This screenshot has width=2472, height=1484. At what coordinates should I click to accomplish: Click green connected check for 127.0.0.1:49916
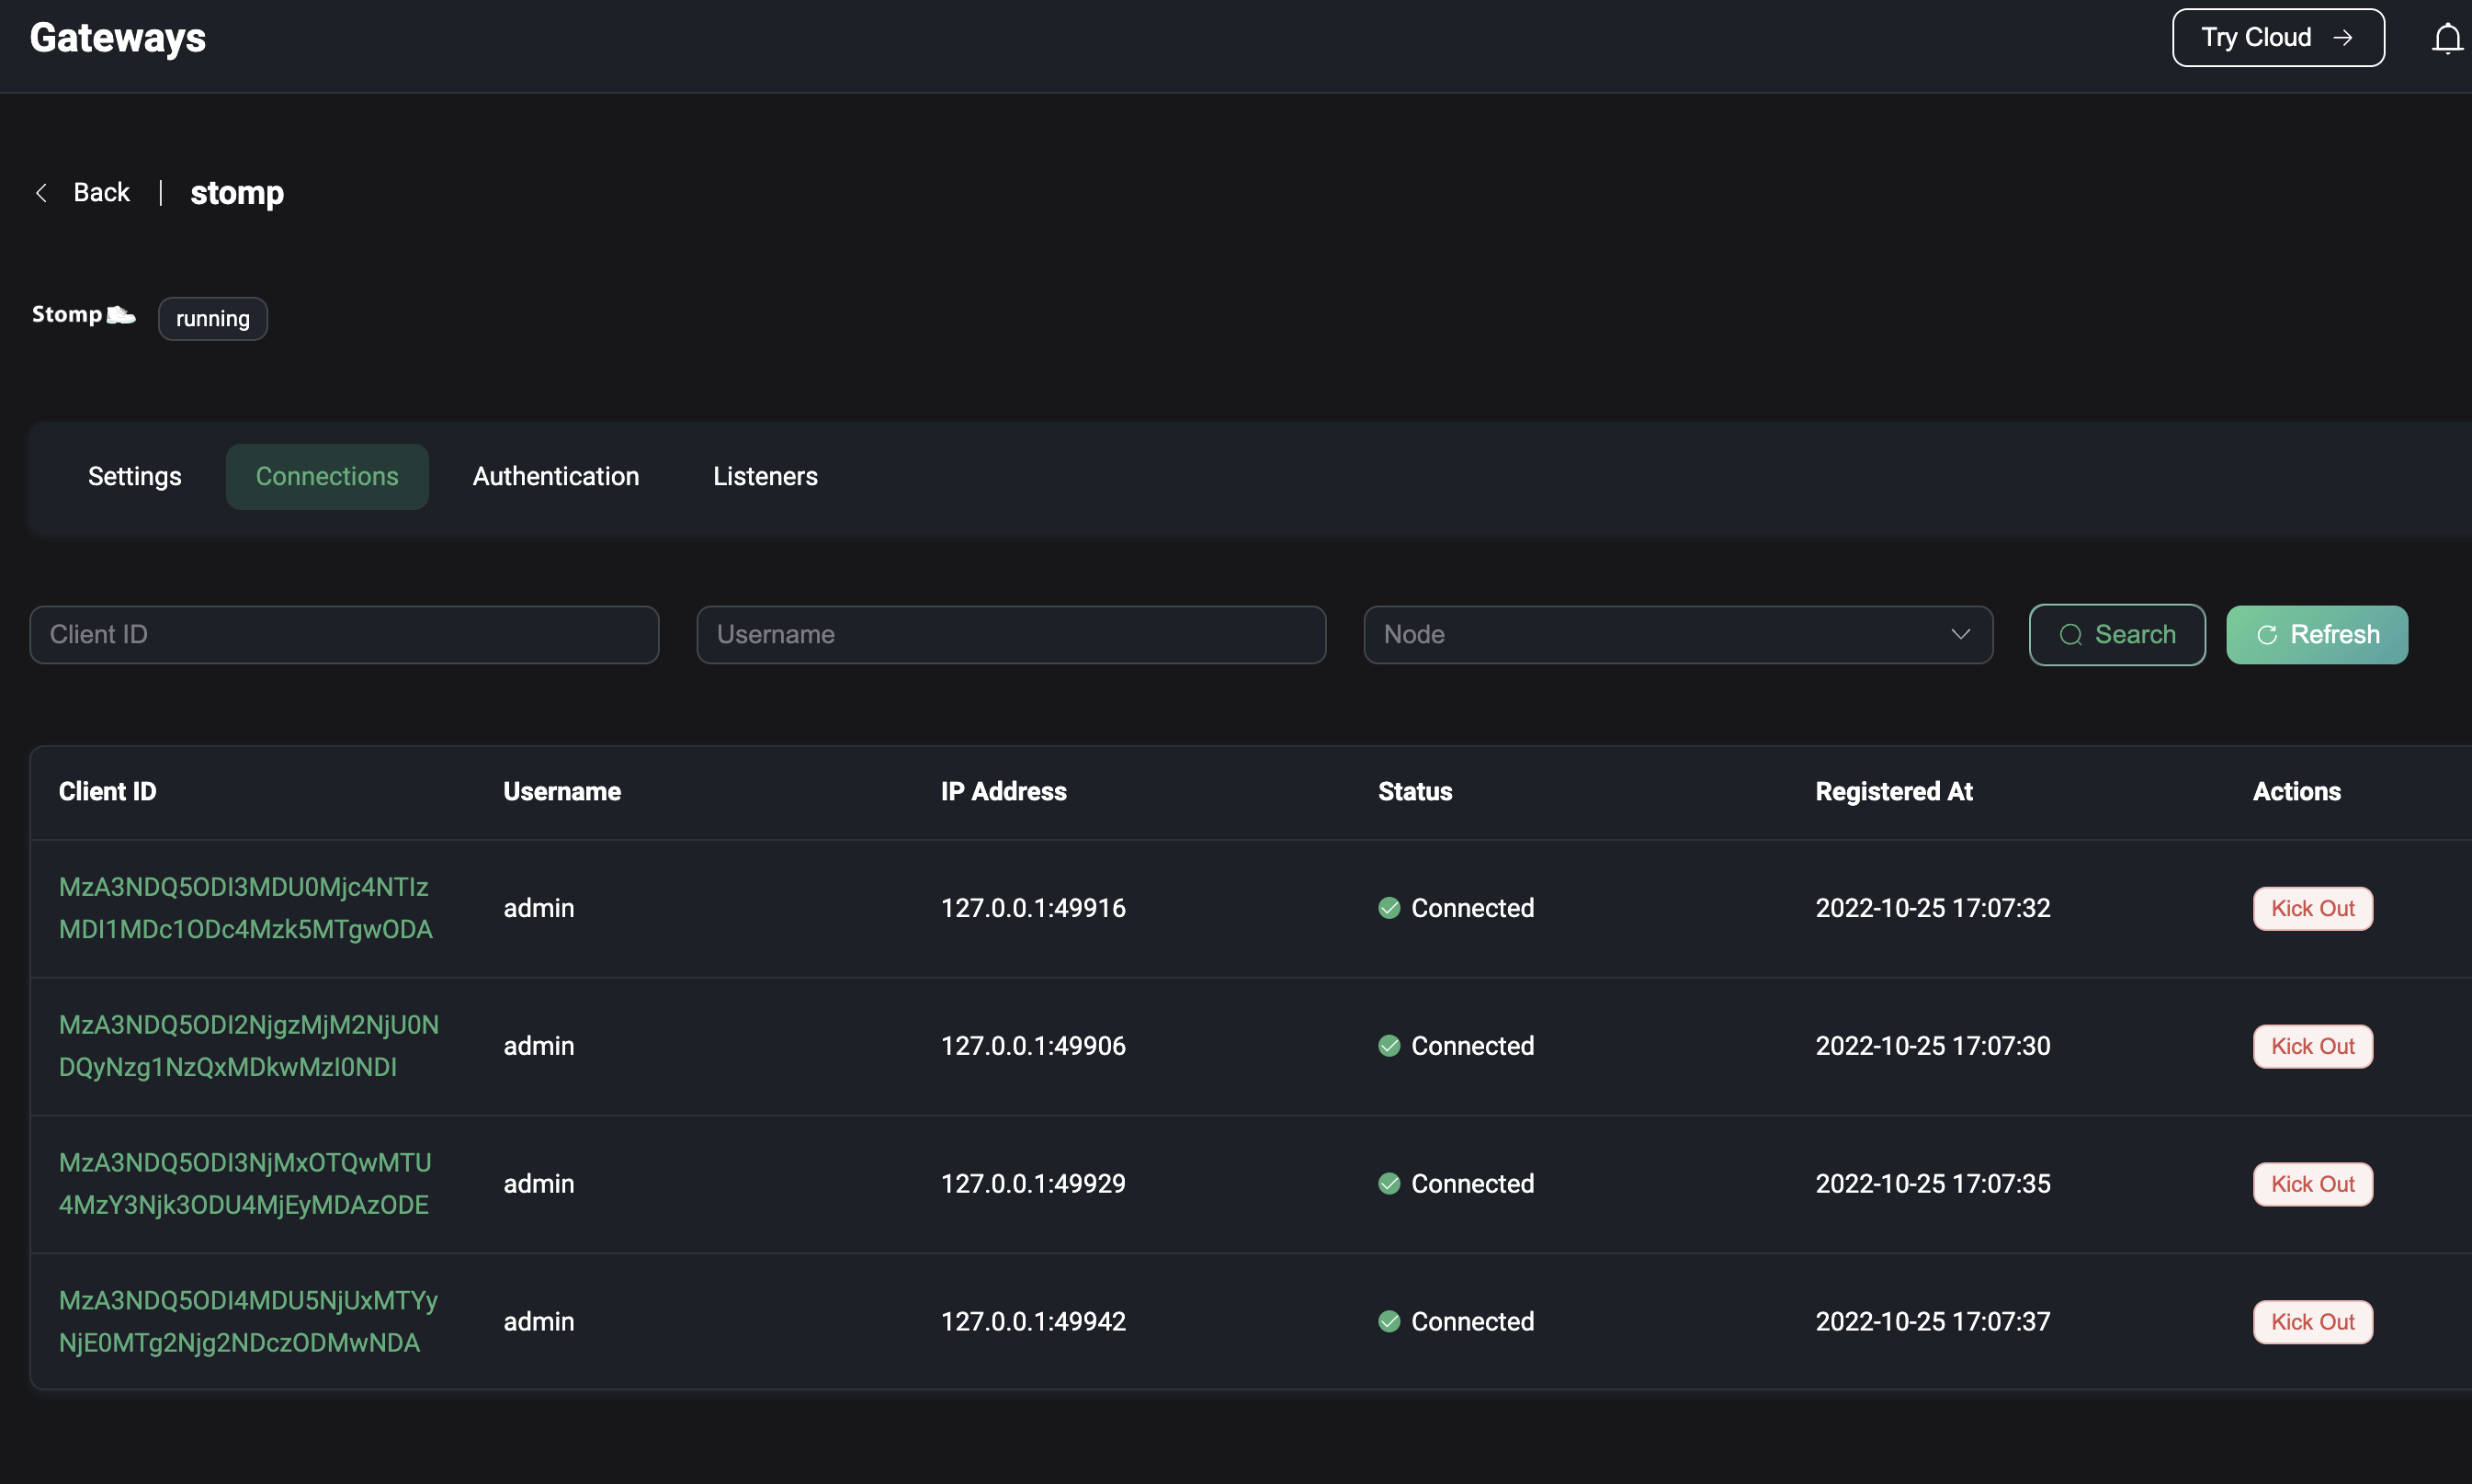click(1389, 908)
